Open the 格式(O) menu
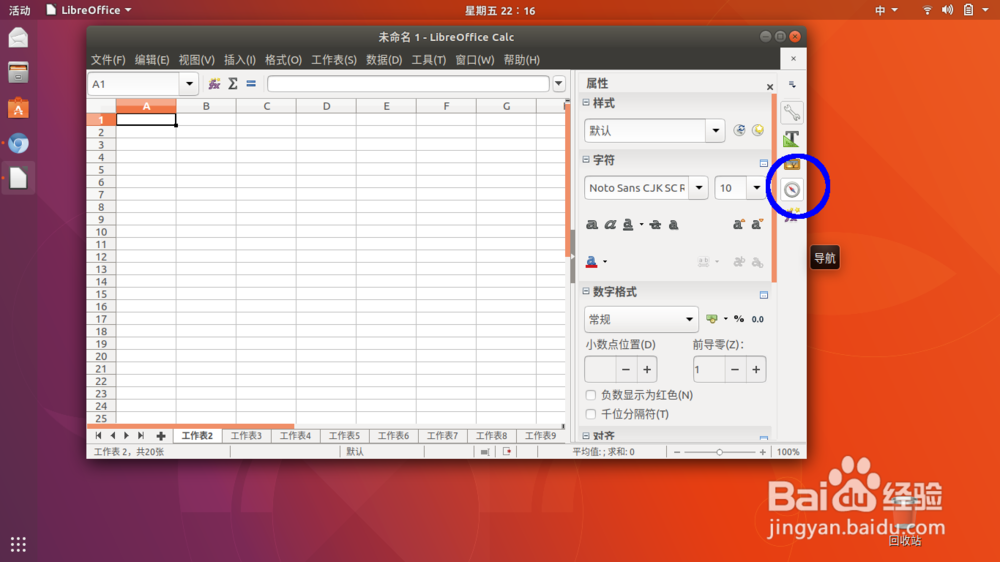Image resolution: width=1000 pixels, height=562 pixels. (283, 60)
